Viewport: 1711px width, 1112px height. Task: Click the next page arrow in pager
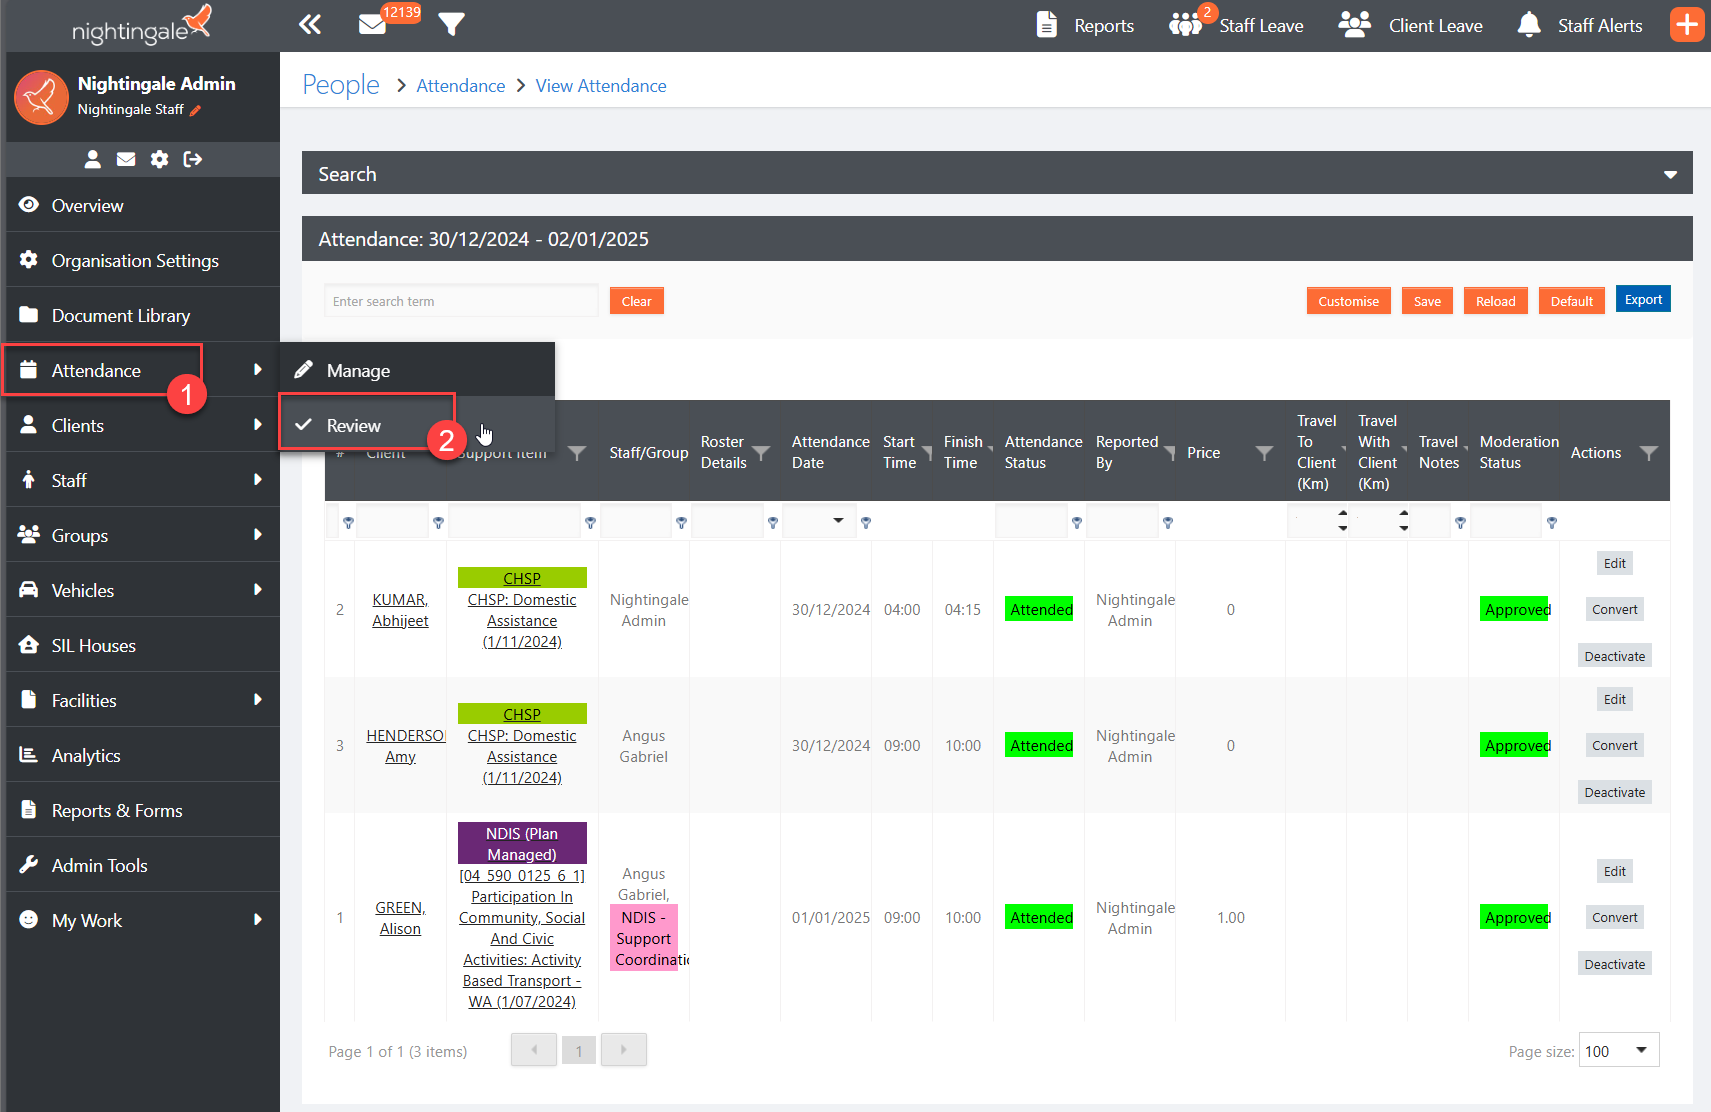coord(623,1050)
